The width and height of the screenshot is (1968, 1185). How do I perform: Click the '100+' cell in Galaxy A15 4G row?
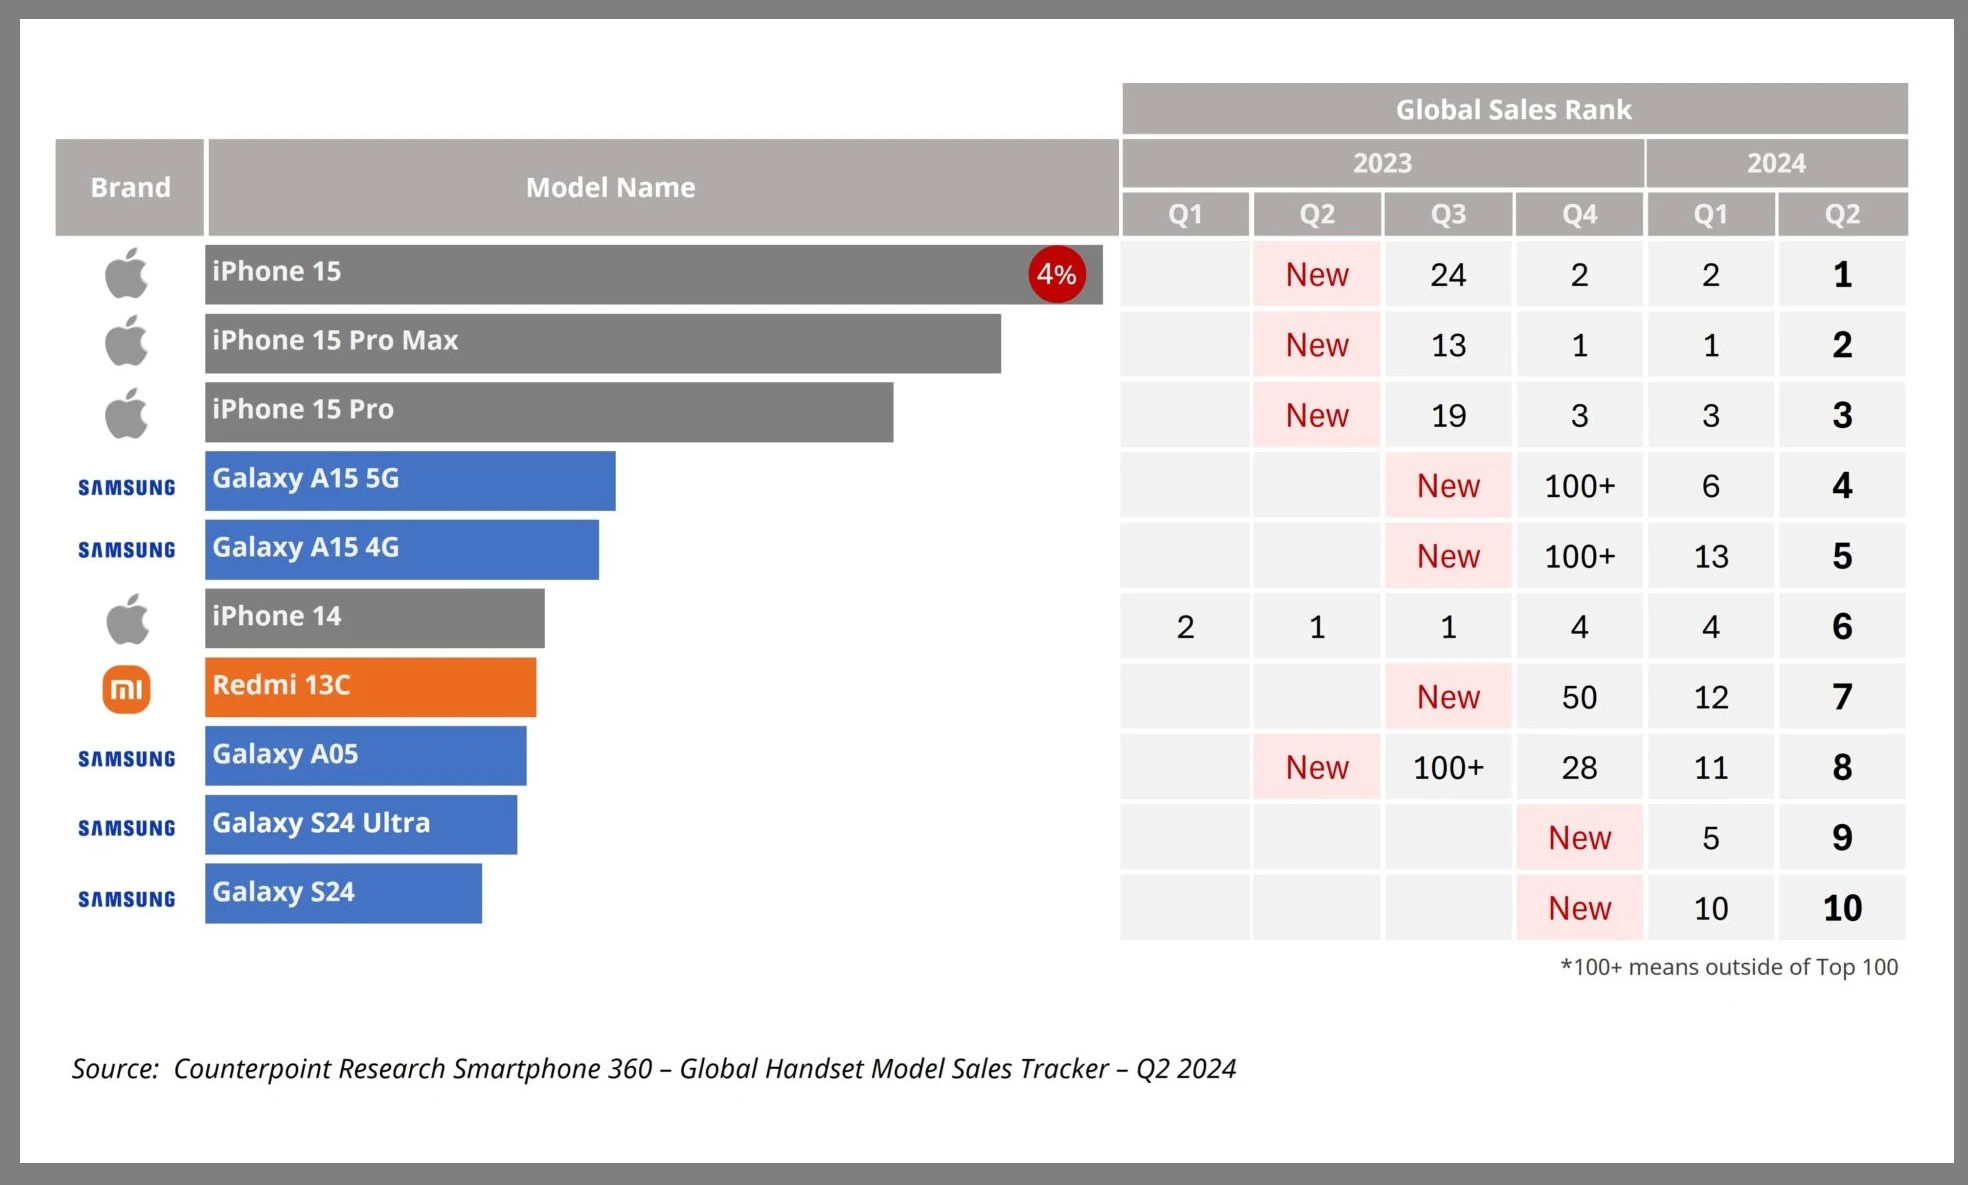click(1580, 556)
